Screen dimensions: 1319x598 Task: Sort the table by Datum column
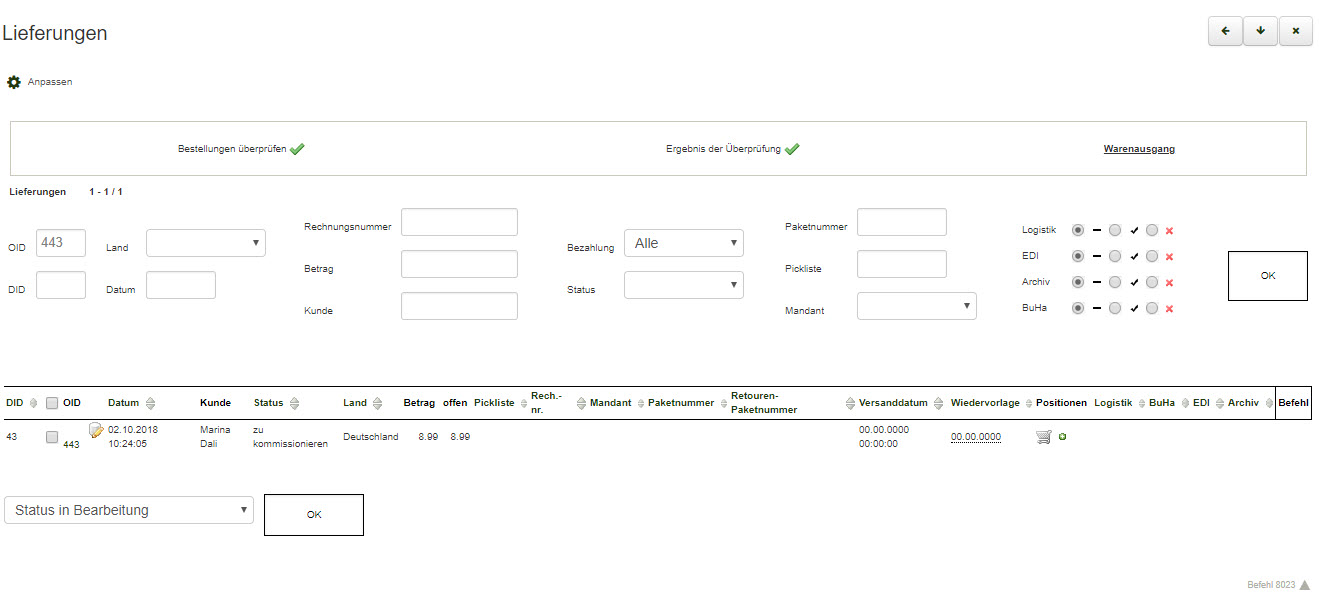pyautogui.click(x=150, y=403)
